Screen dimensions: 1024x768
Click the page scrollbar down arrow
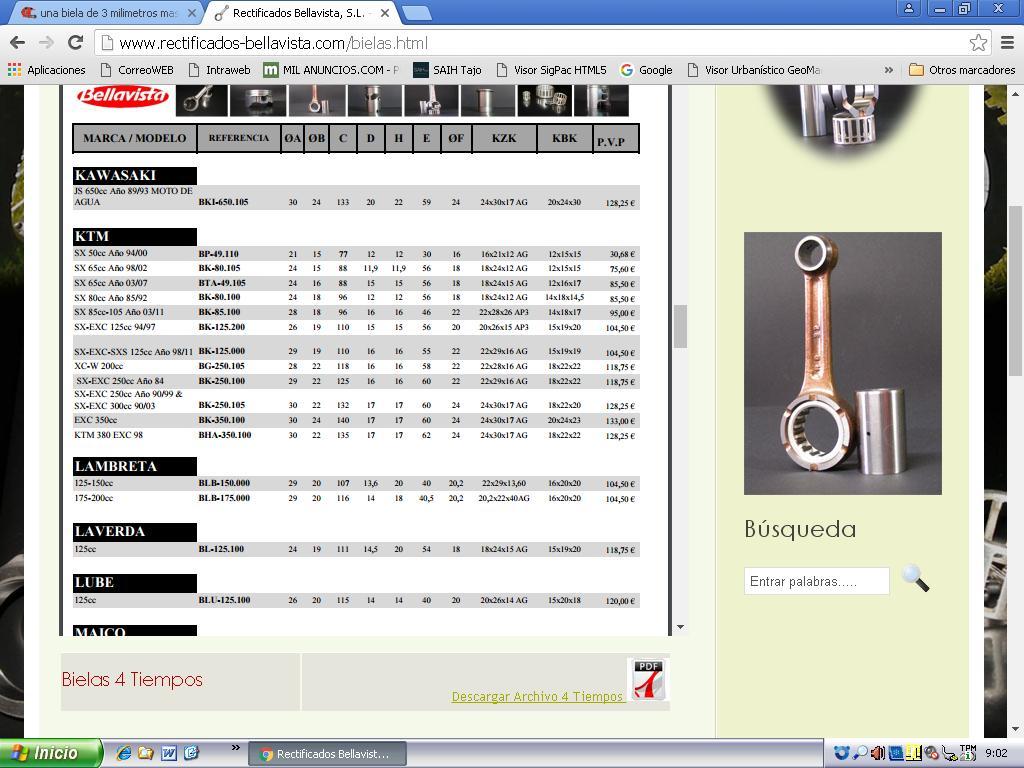[1016, 729]
